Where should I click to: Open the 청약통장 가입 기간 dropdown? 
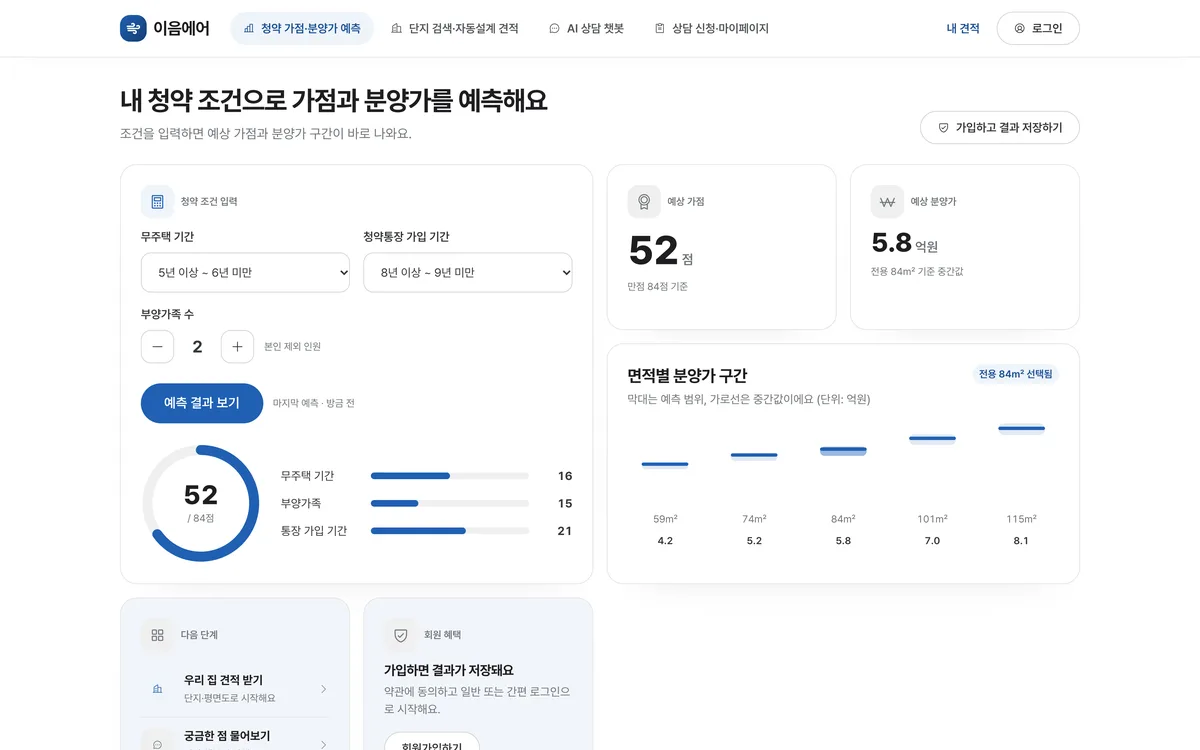coord(467,272)
